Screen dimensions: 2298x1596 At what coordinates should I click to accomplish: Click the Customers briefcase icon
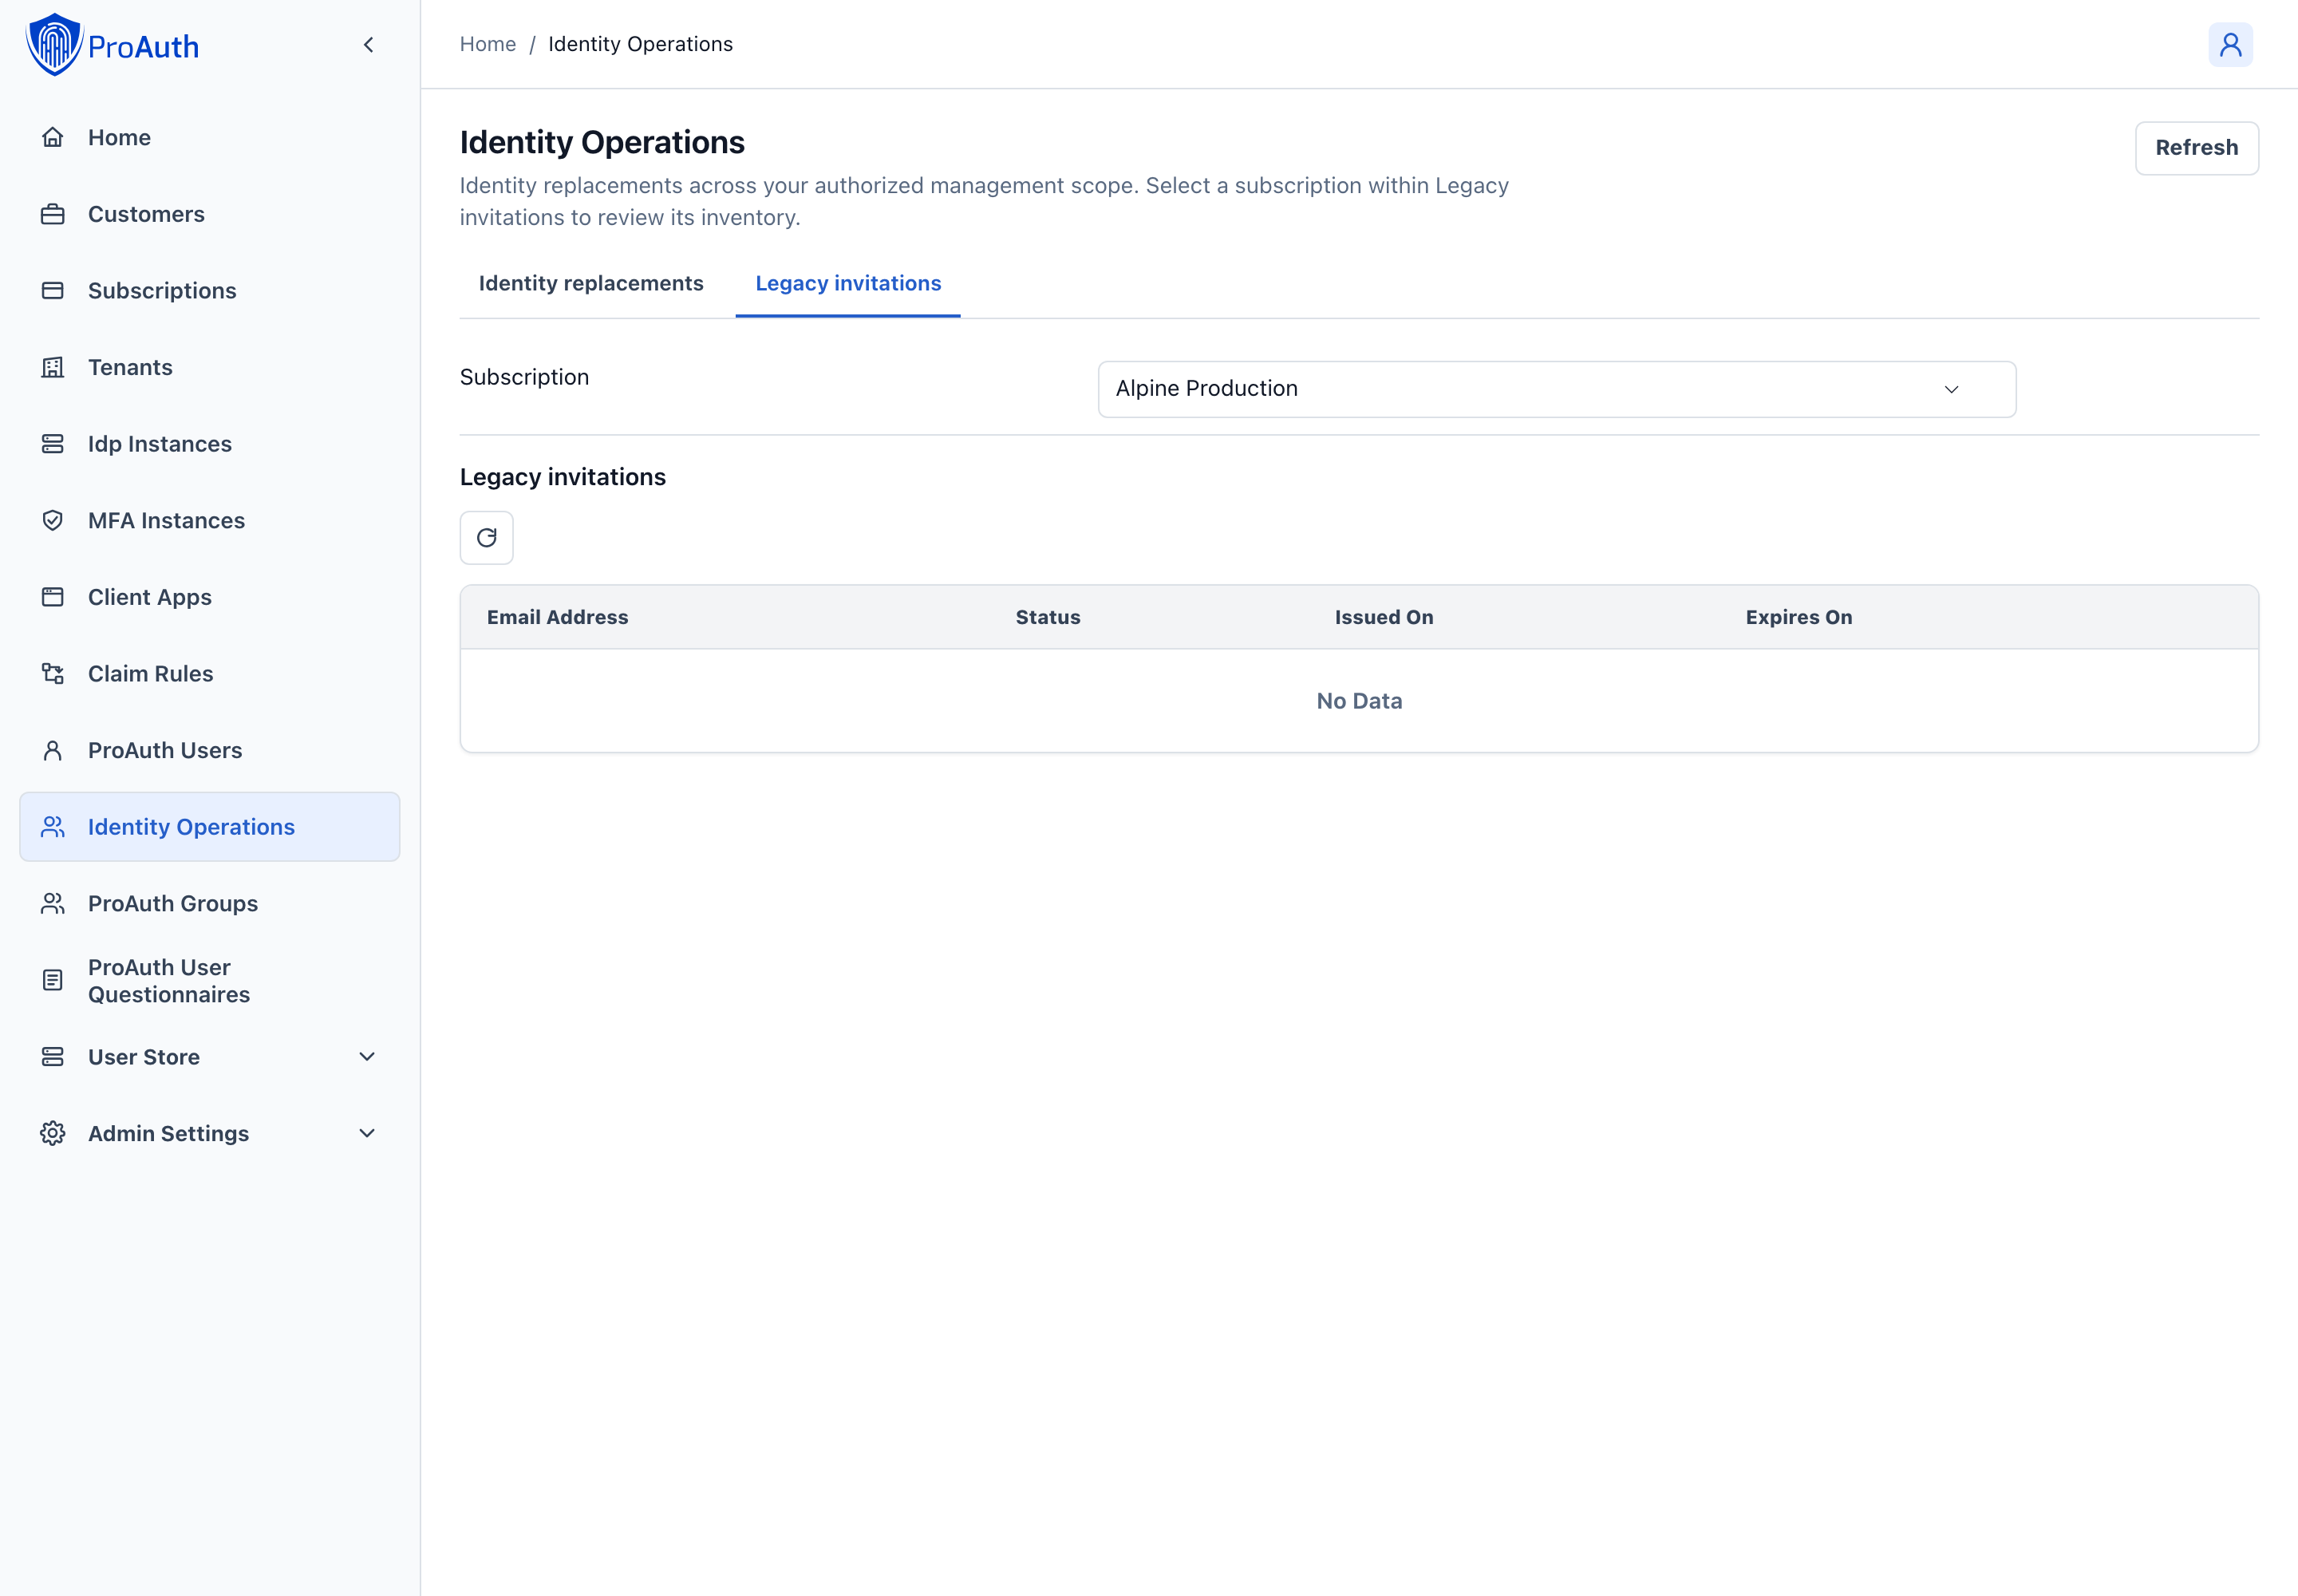click(53, 214)
